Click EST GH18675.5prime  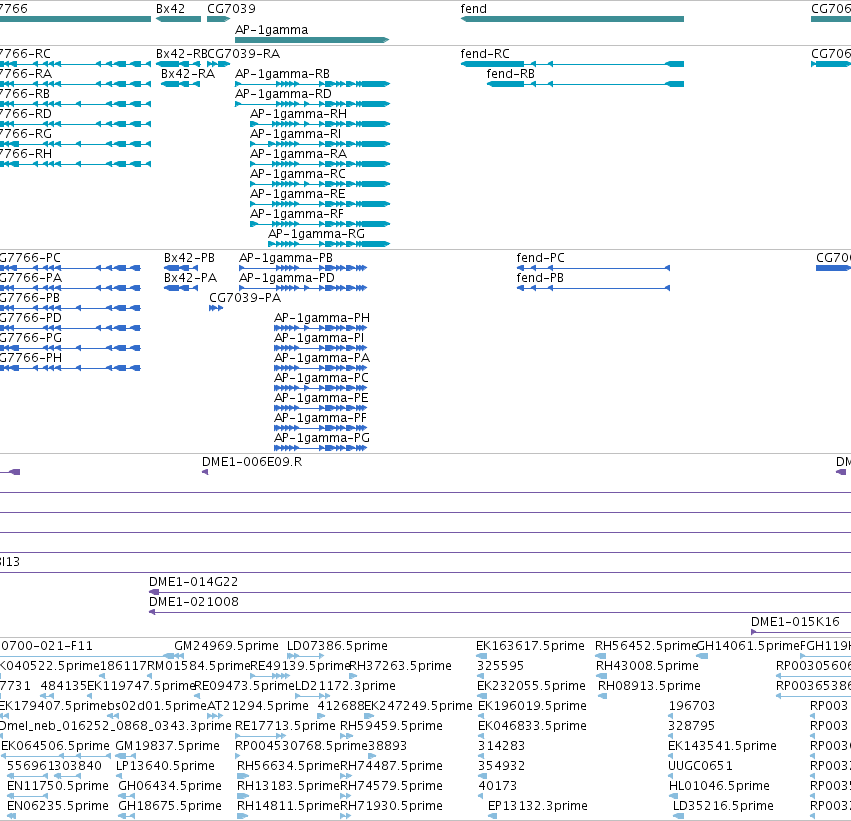click(170, 806)
